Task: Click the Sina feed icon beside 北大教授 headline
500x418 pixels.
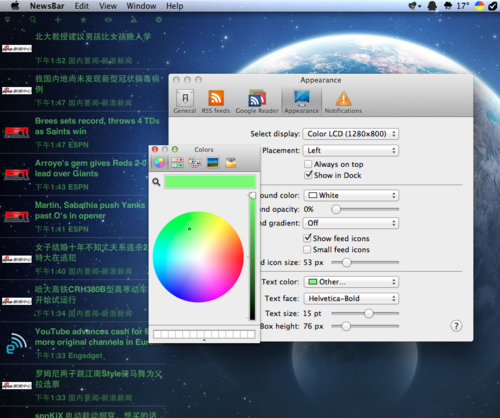Action: pyautogui.click(x=17, y=48)
